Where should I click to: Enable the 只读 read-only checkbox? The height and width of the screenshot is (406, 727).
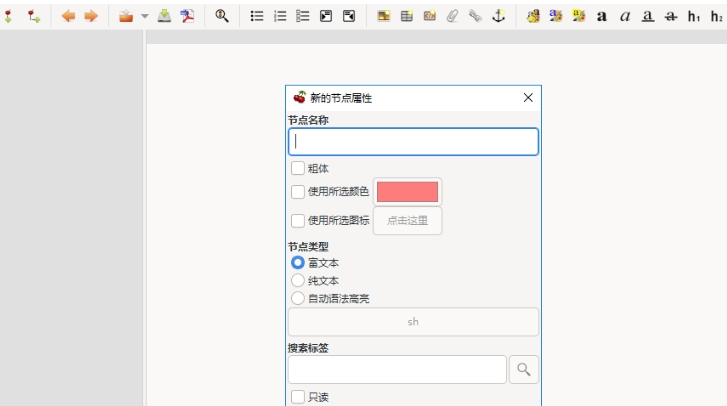[298, 397]
